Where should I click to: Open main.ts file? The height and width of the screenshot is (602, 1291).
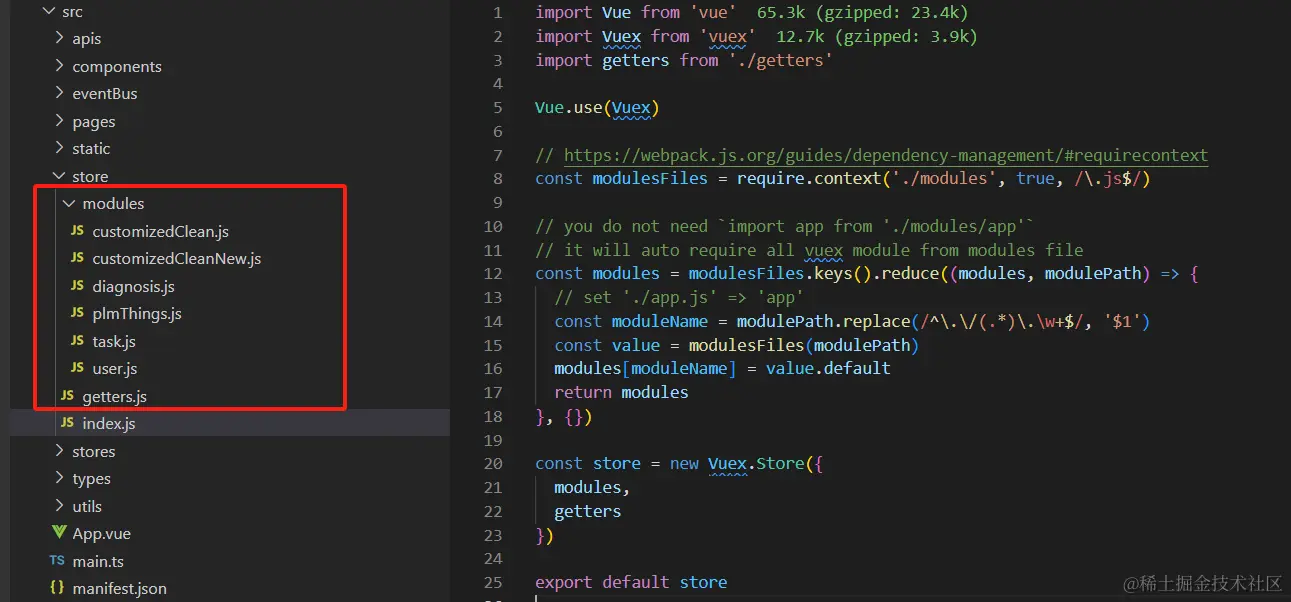pyautogui.click(x=98, y=562)
